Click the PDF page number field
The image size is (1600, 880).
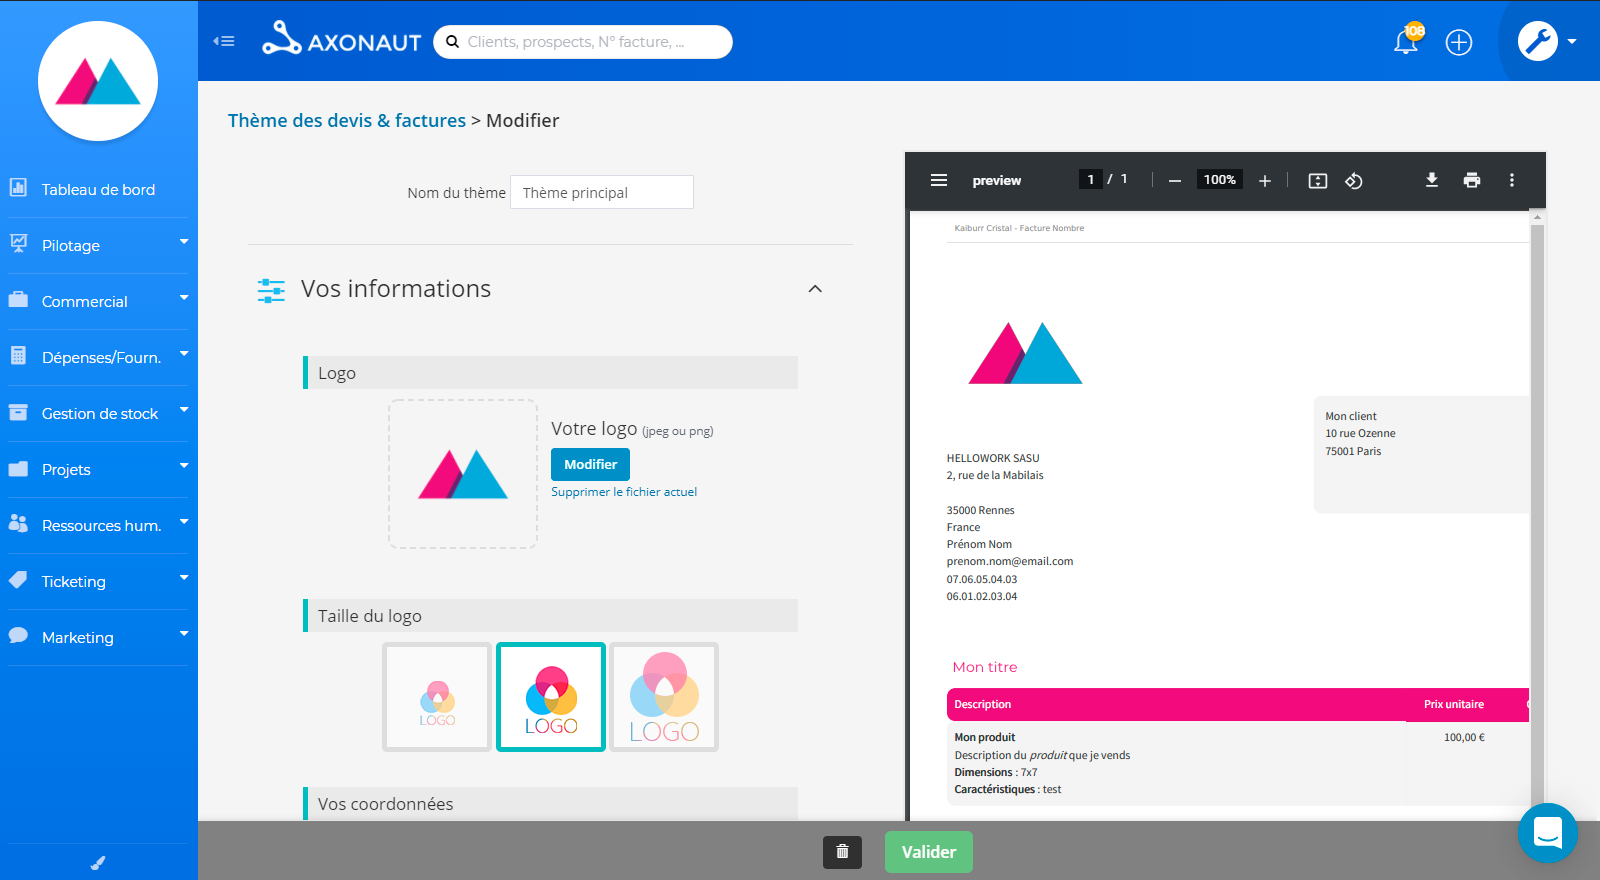pos(1090,180)
